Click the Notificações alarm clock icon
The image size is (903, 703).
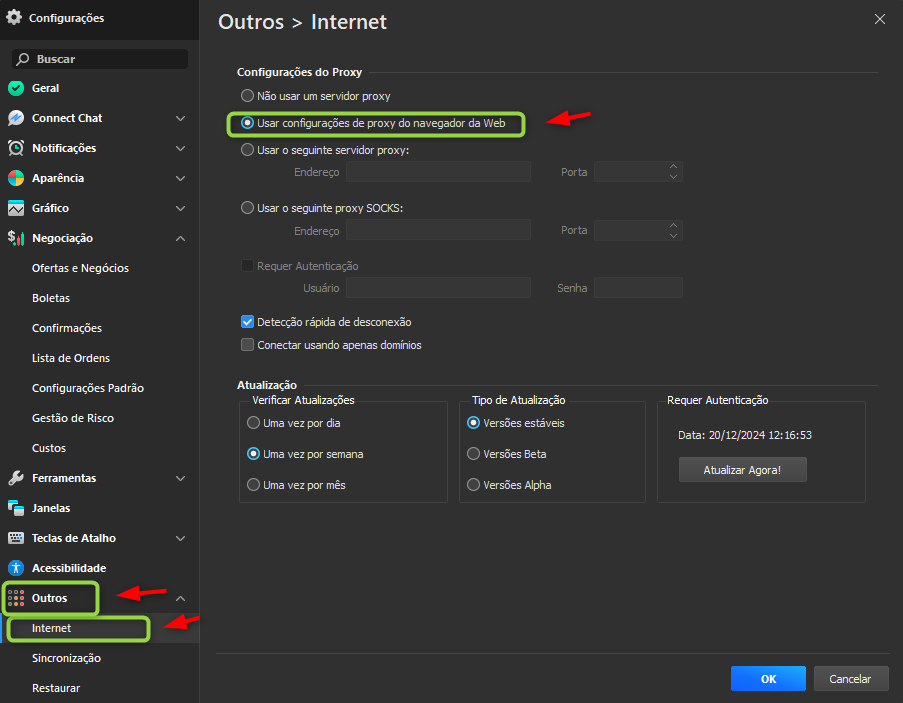(16, 148)
